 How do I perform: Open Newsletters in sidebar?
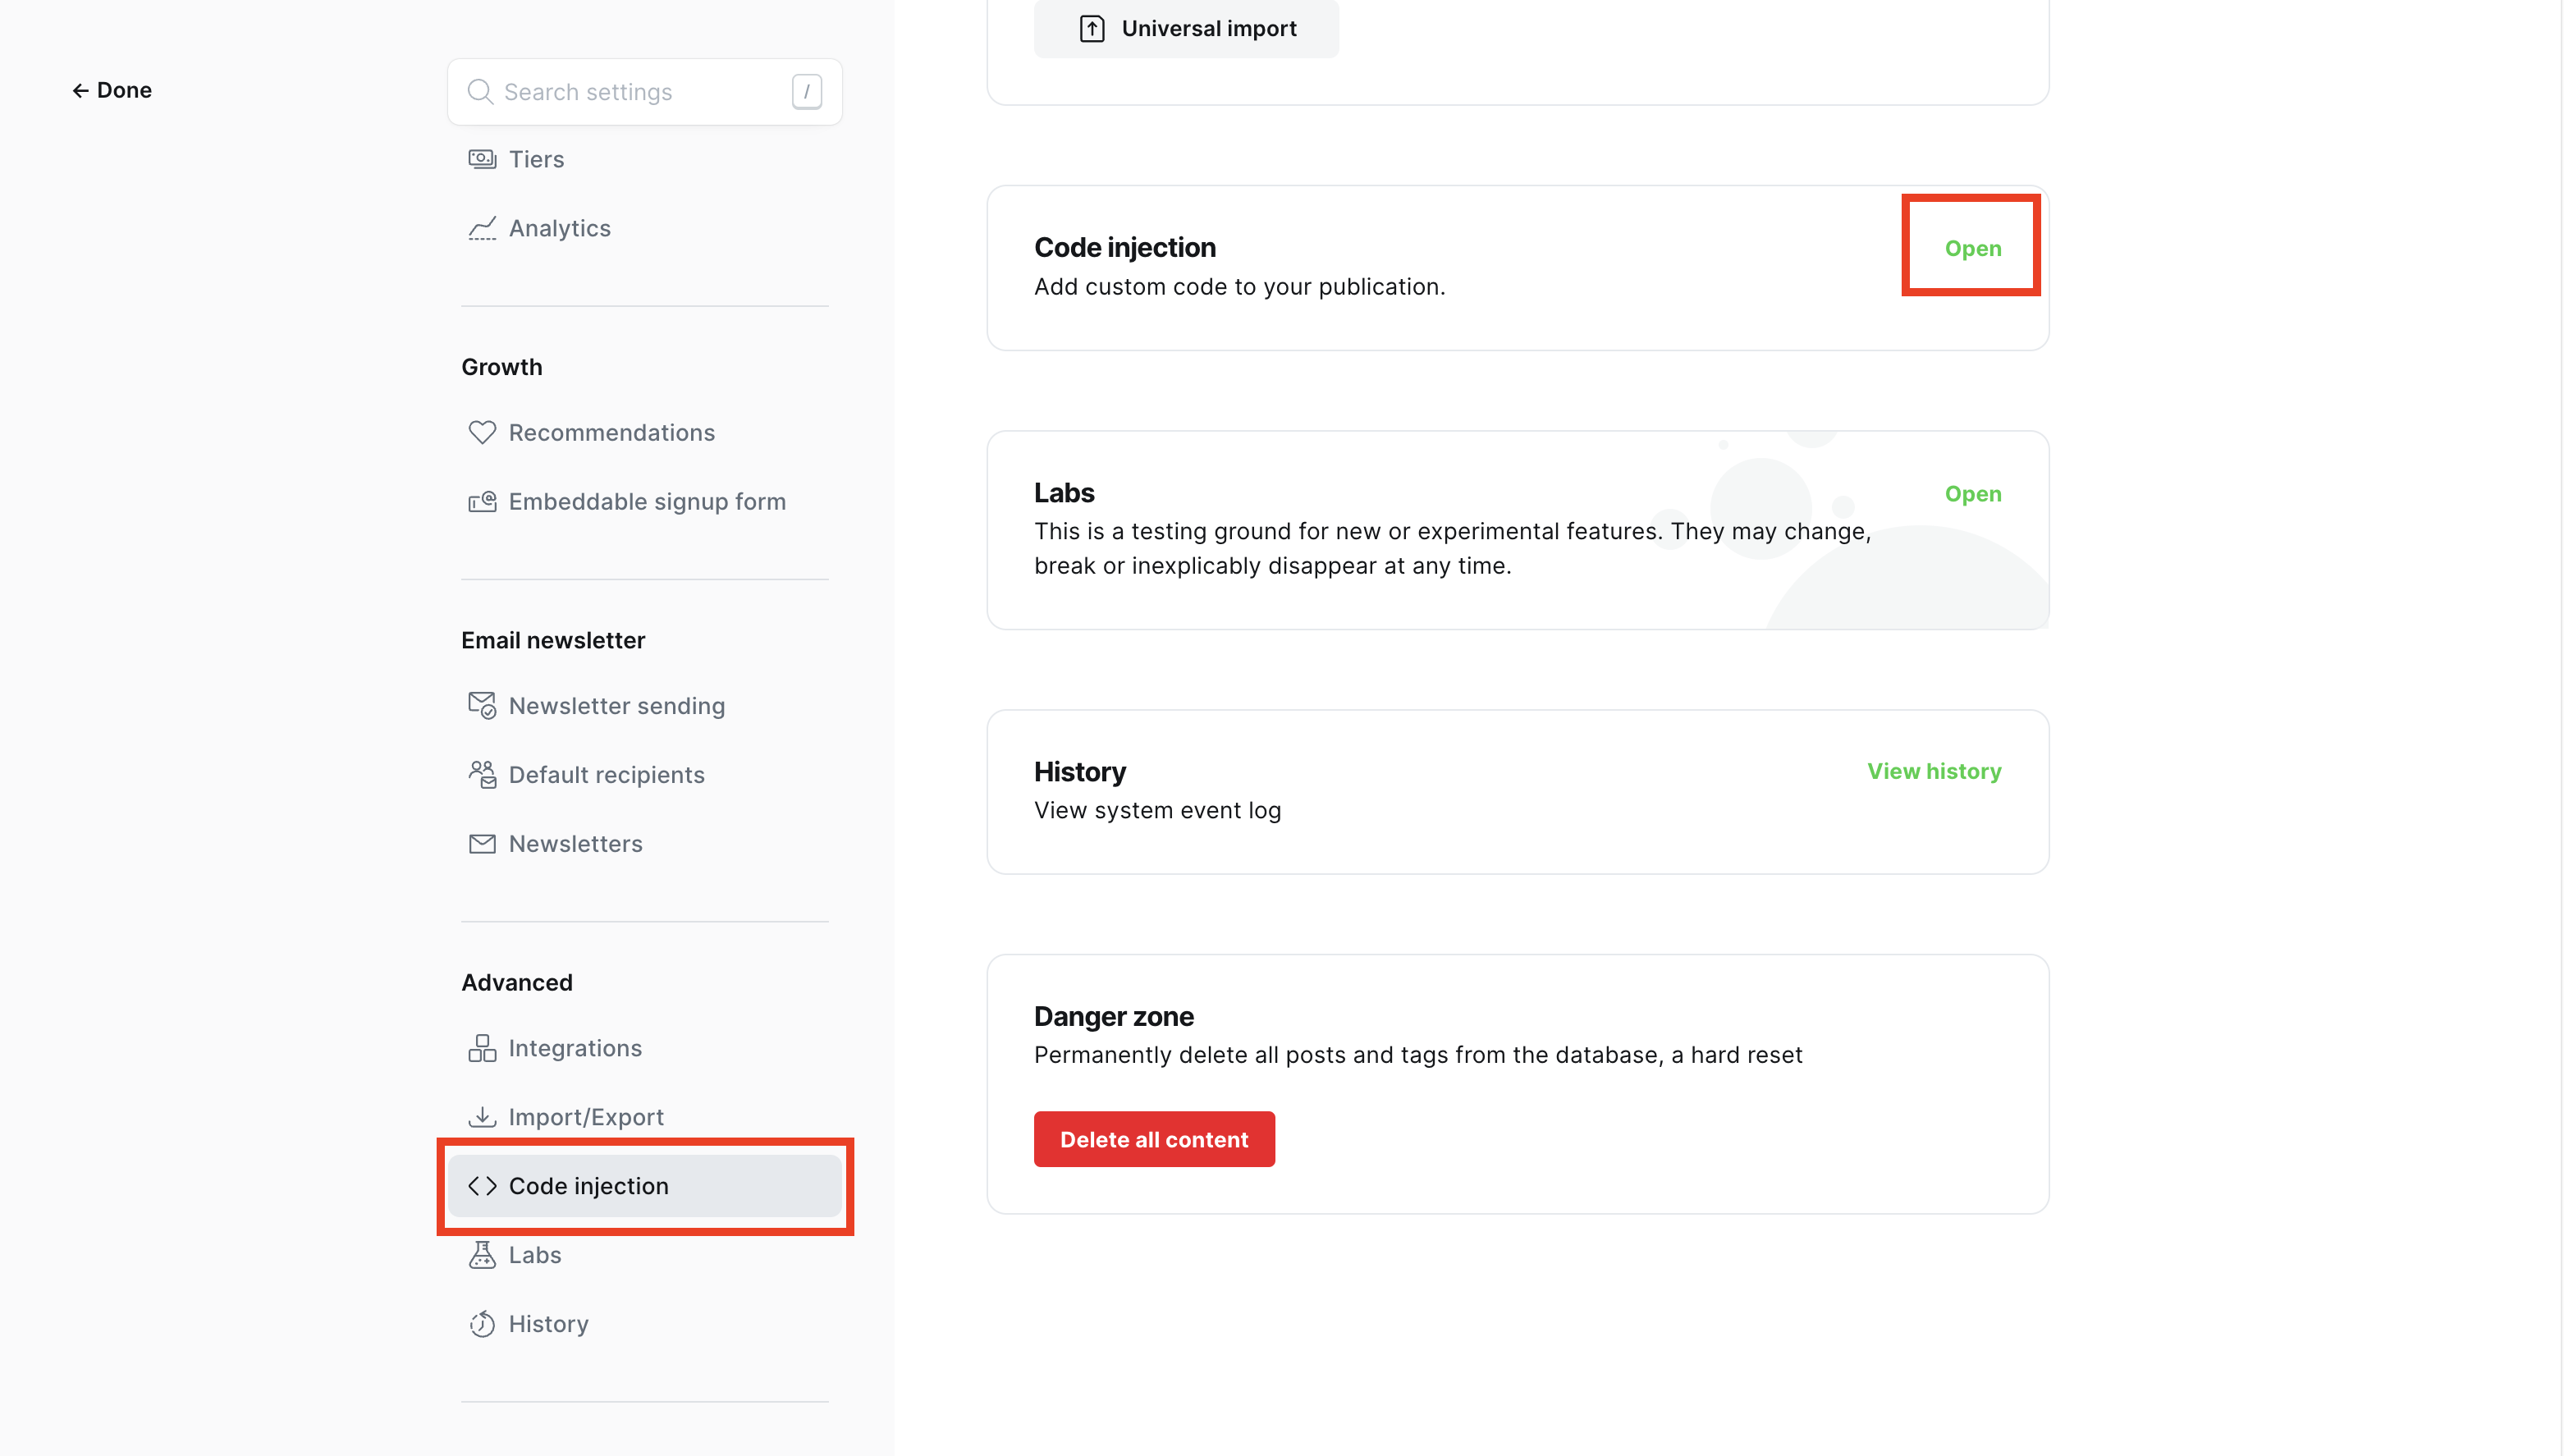(644, 843)
